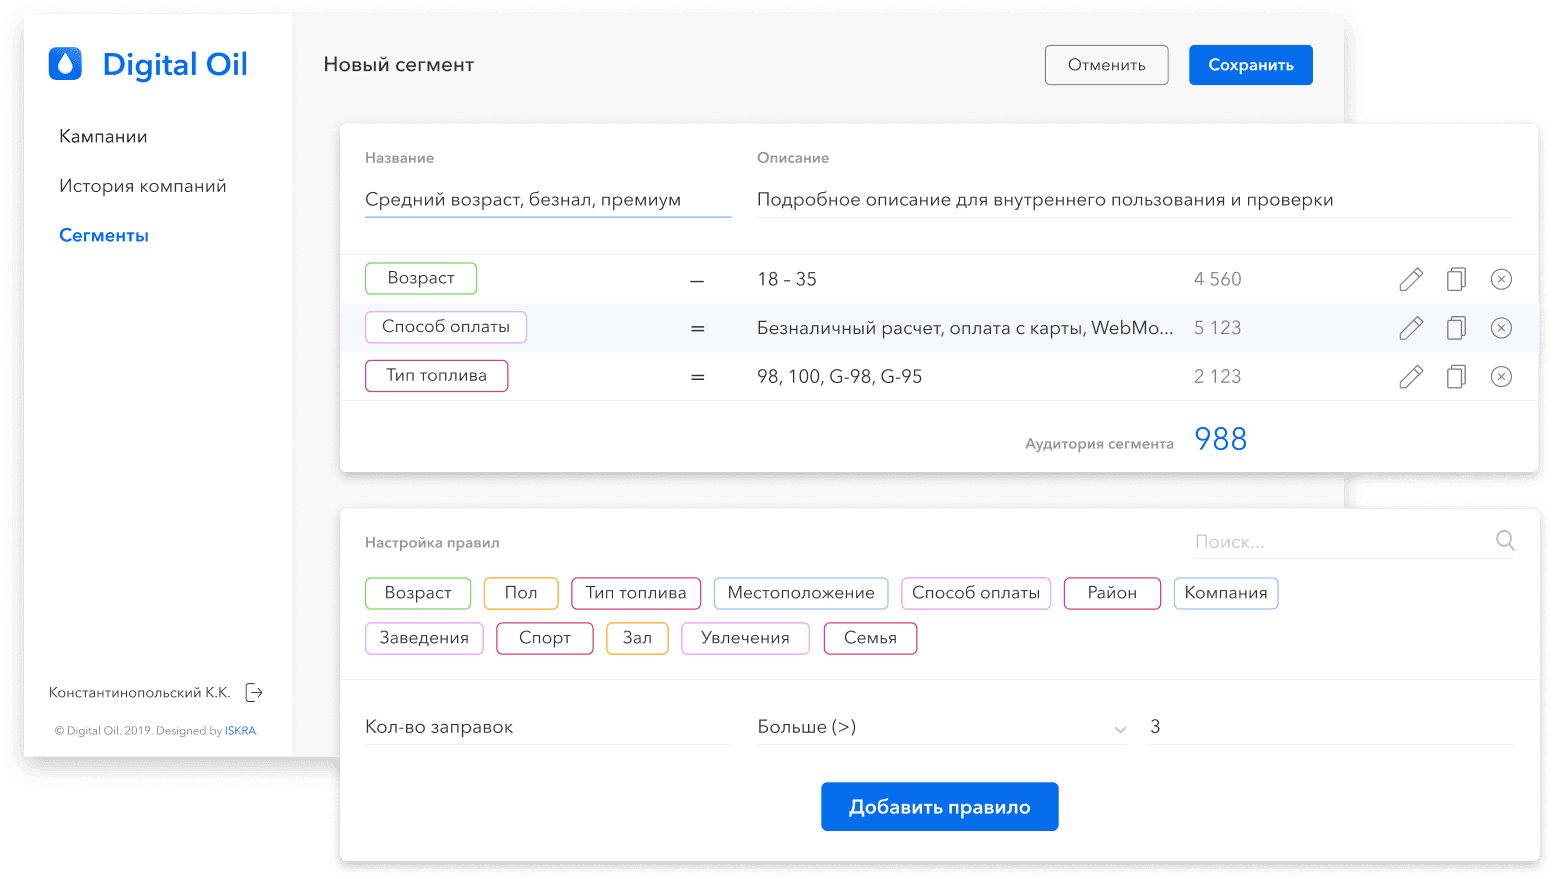Open the Кампании menu section
Screen dimensions: 1553x879
103,136
